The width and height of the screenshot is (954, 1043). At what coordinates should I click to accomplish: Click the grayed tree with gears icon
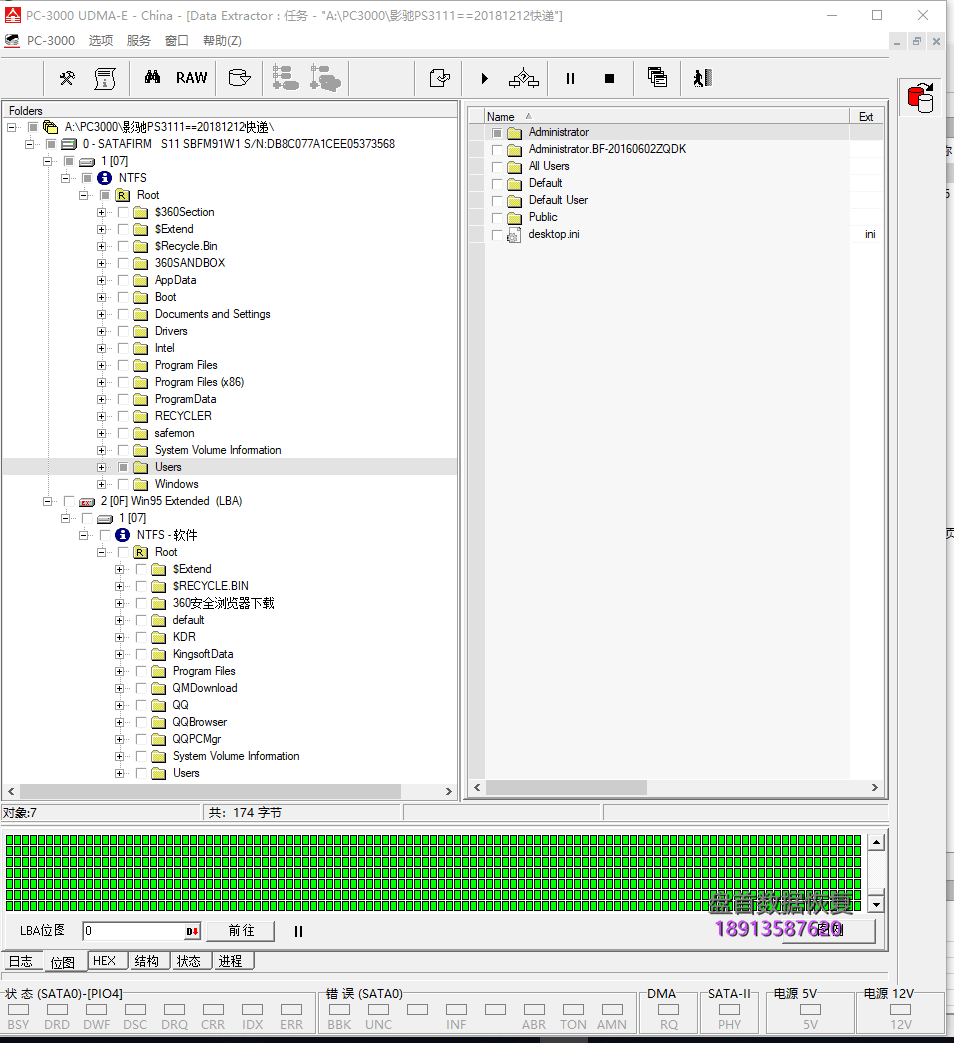coord(325,78)
